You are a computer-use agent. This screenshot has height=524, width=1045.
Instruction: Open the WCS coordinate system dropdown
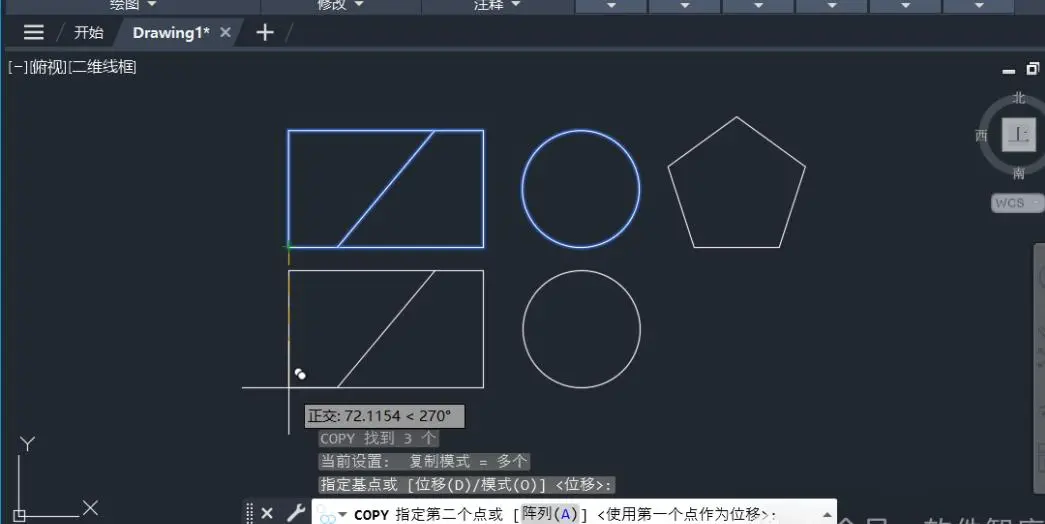[x=1017, y=203]
